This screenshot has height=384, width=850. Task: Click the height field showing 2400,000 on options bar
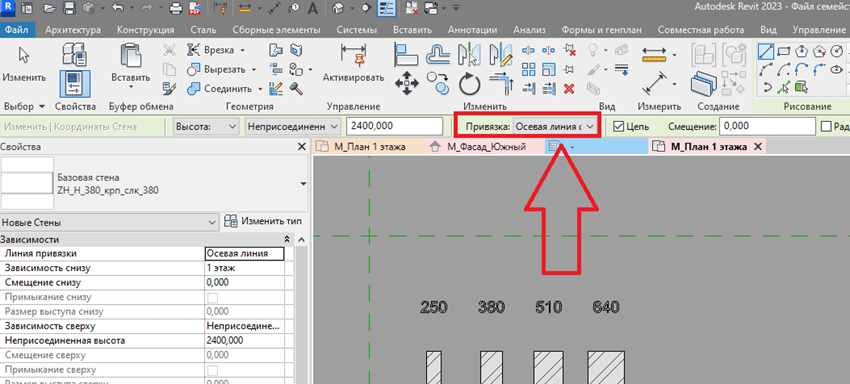[x=395, y=126]
